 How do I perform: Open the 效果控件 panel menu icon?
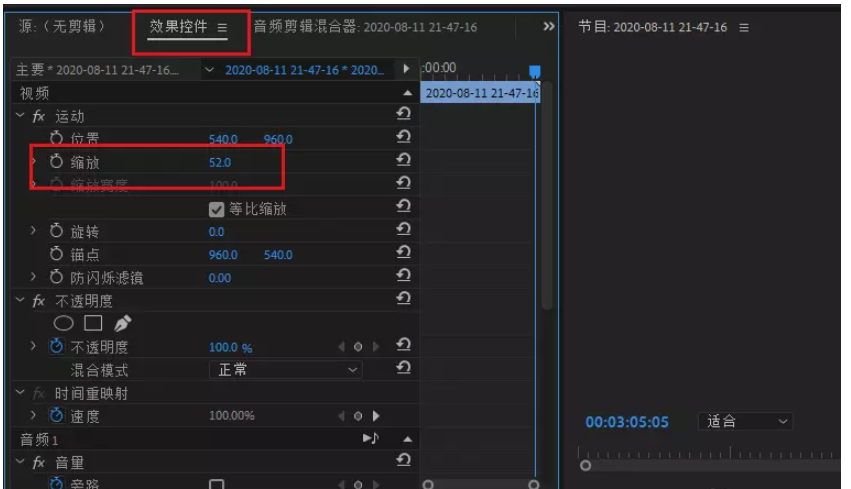222,27
